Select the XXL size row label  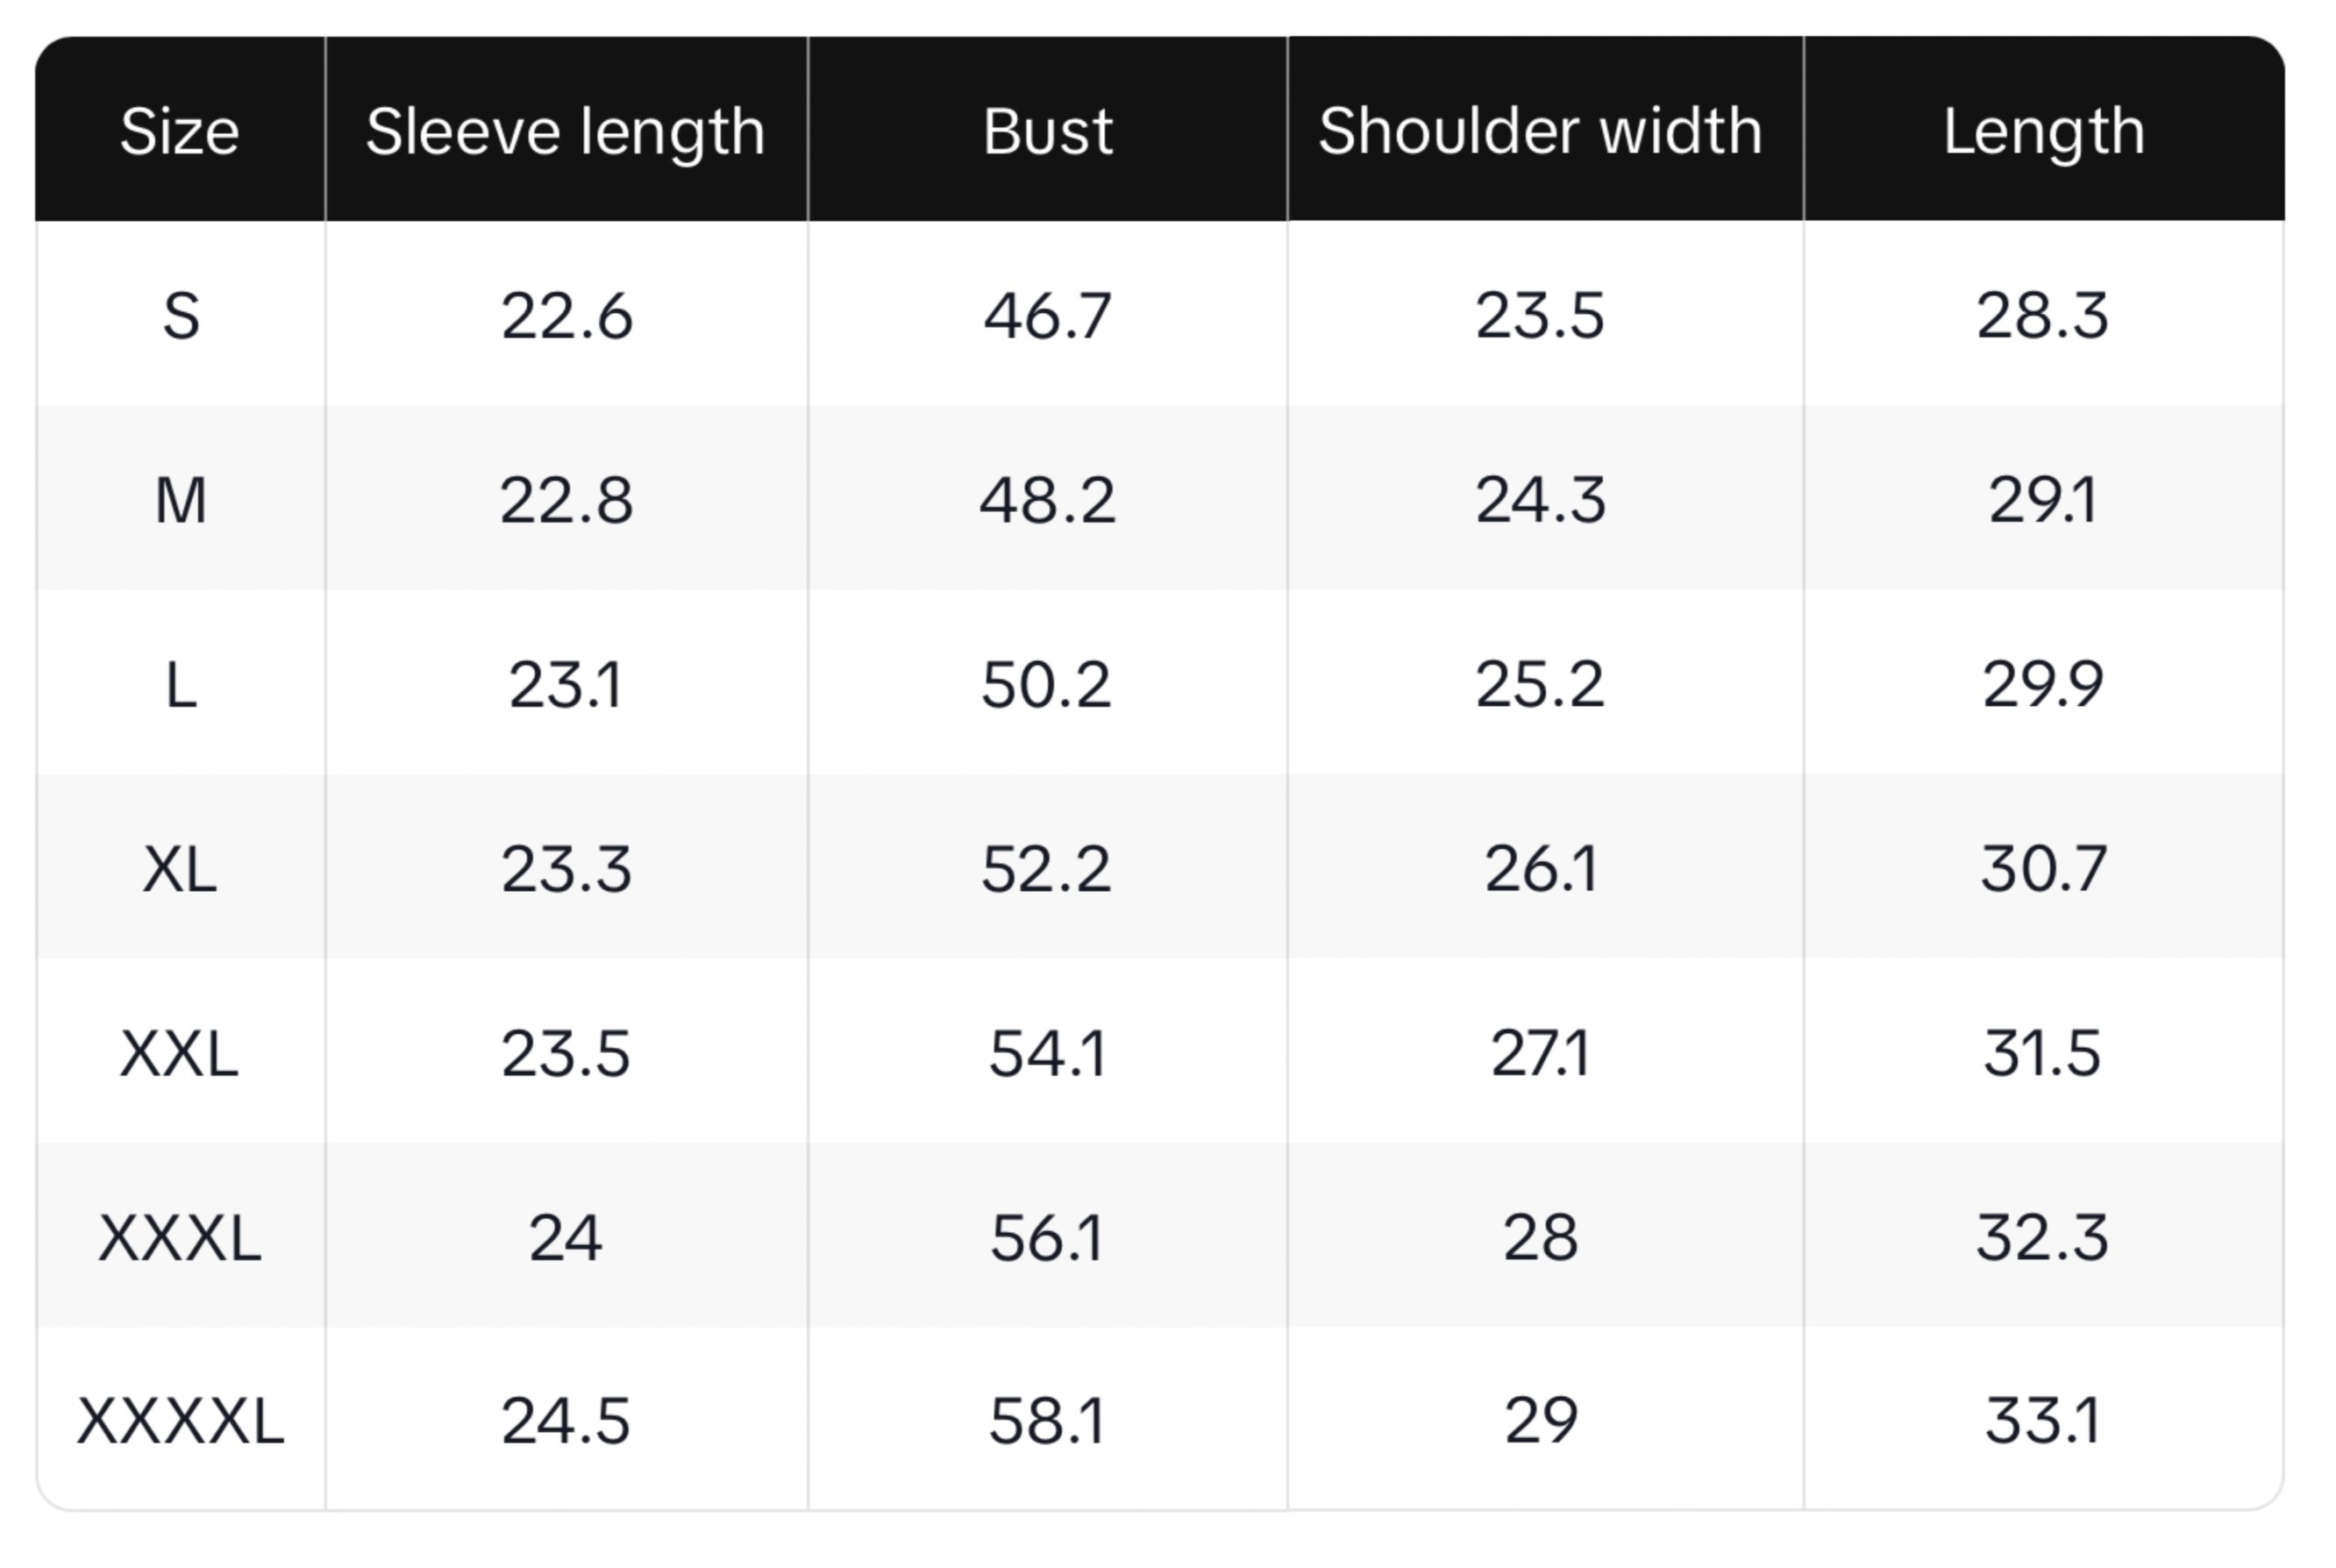180,1054
